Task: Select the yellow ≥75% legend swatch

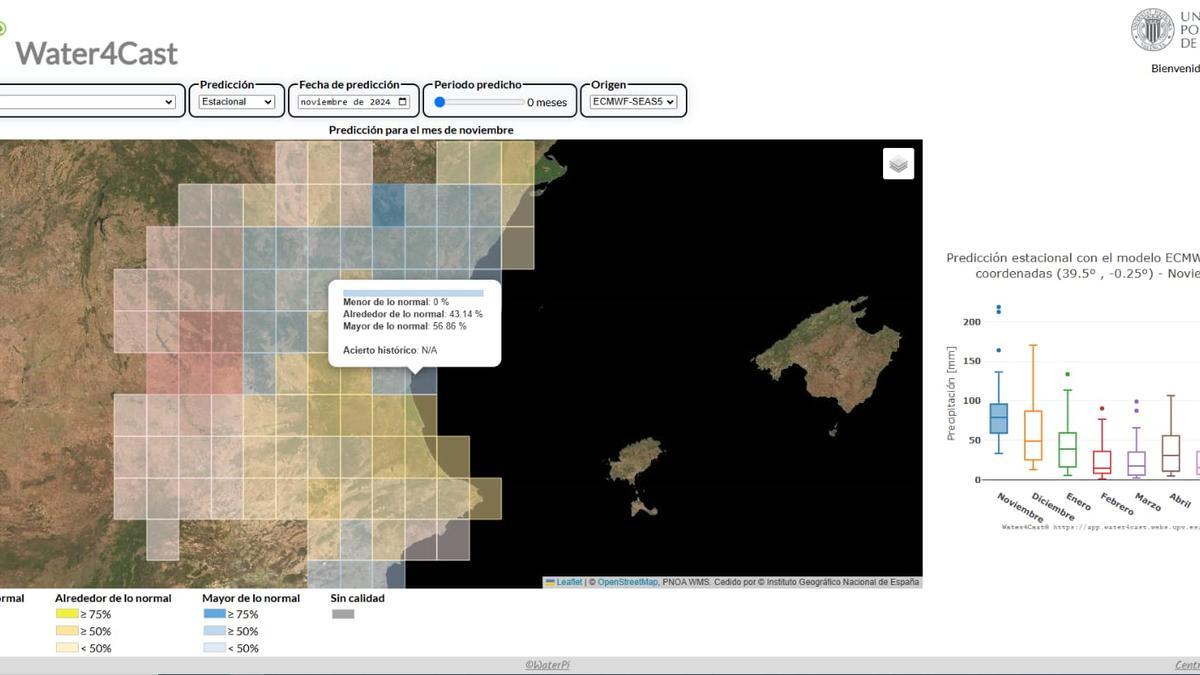Action: [67, 613]
